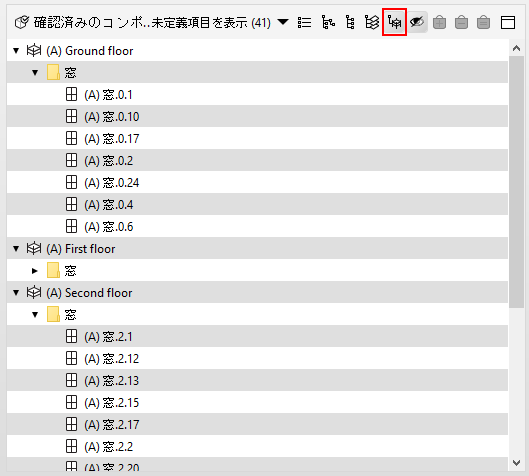The width and height of the screenshot is (529, 476).
Task: Click the First floor storey icon
Action: pyautogui.click(x=34, y=249)
